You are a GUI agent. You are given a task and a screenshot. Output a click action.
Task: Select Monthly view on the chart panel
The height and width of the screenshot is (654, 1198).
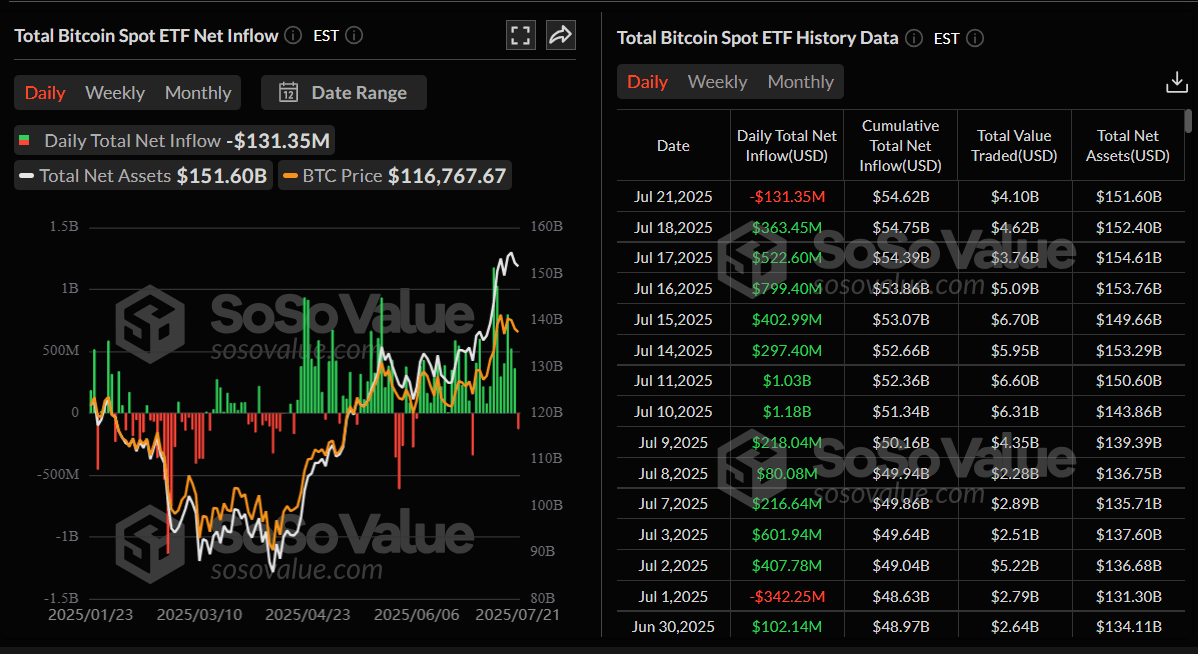[197, 92]
